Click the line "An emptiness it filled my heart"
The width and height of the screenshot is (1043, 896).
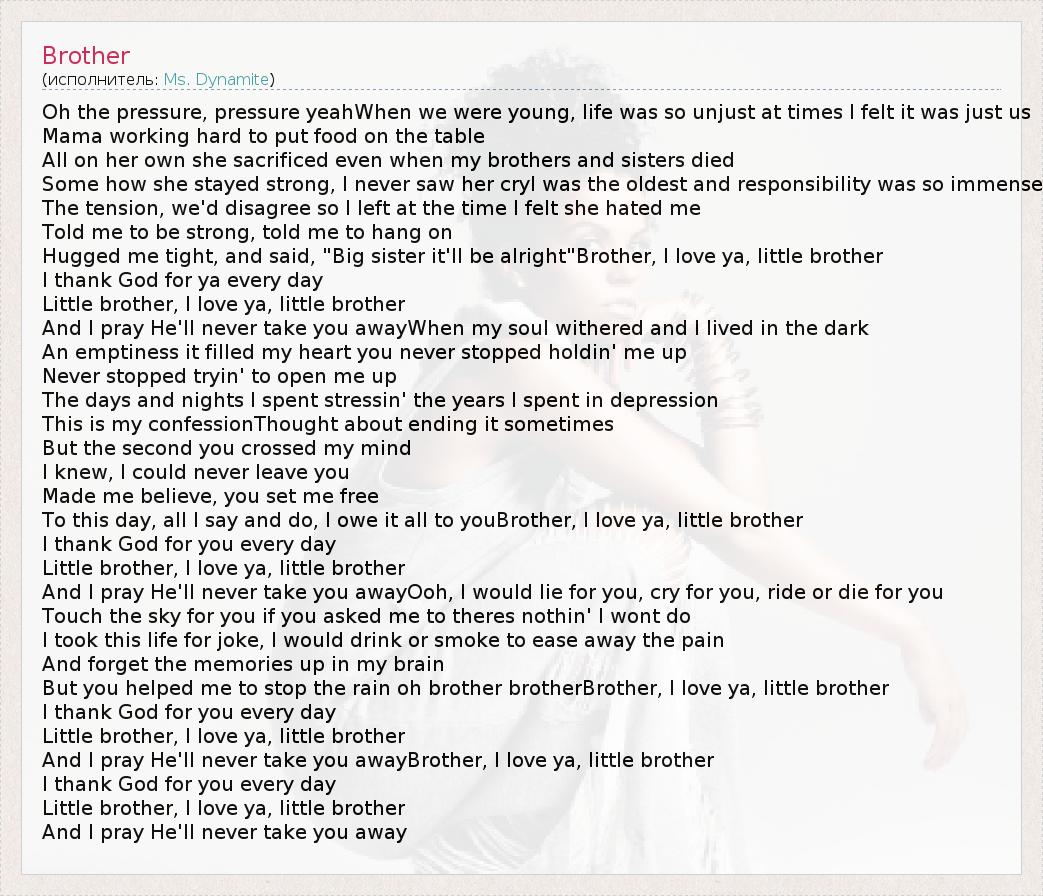[x=364, y=352]
